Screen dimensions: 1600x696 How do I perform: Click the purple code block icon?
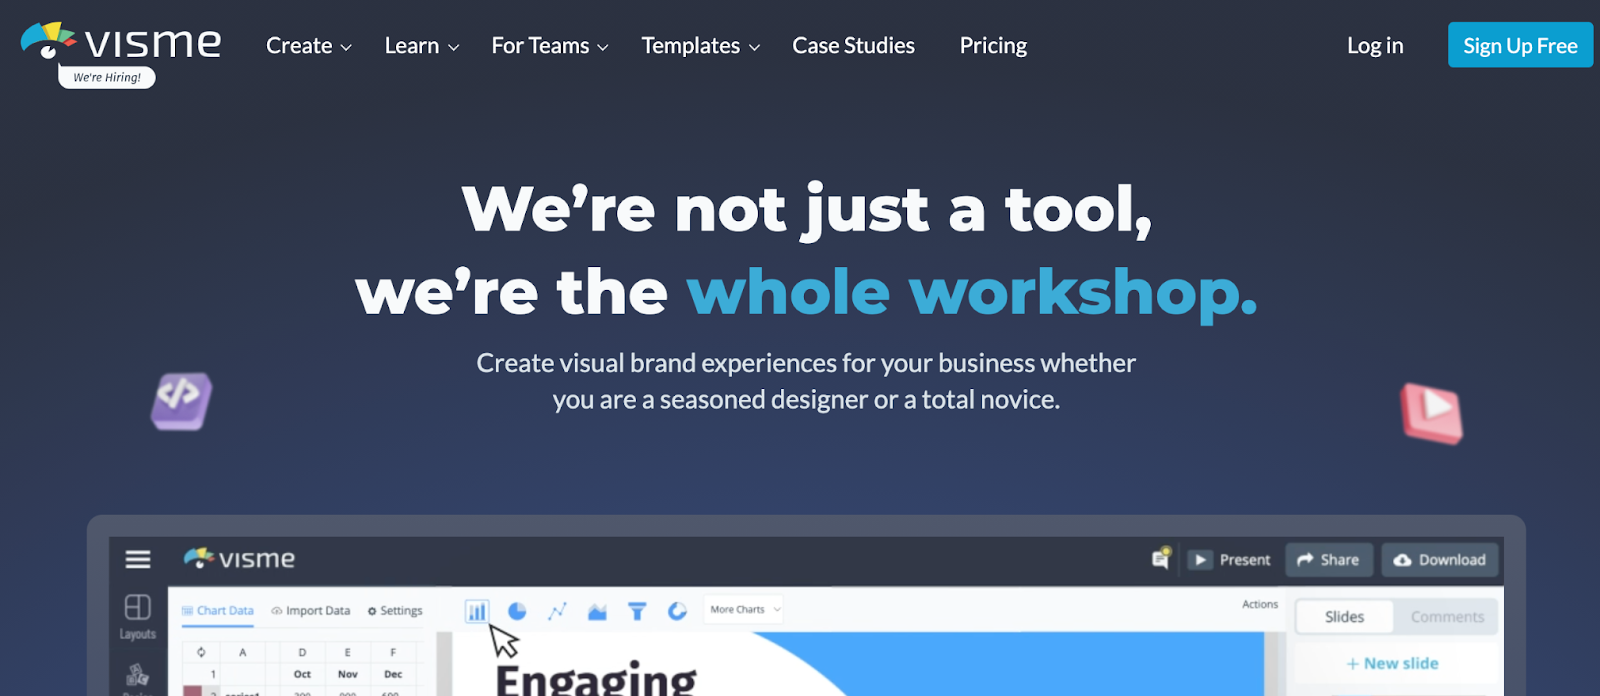point(181,401)
